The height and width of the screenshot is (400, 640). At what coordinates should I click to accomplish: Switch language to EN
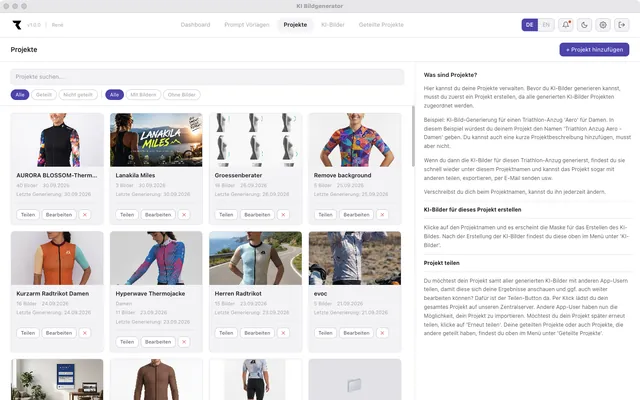pos(546,25)
